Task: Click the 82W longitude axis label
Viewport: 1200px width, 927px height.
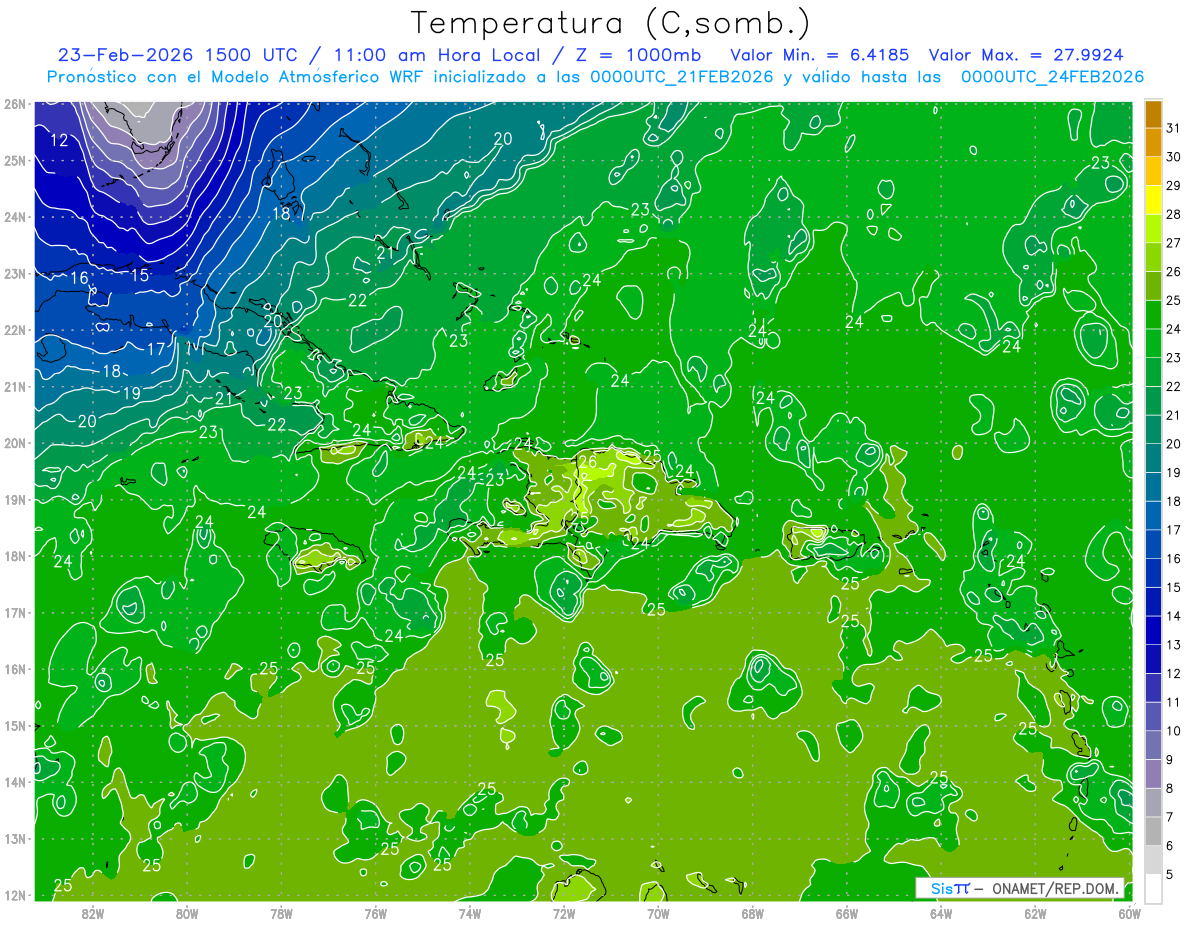Action: coord(93,913)
